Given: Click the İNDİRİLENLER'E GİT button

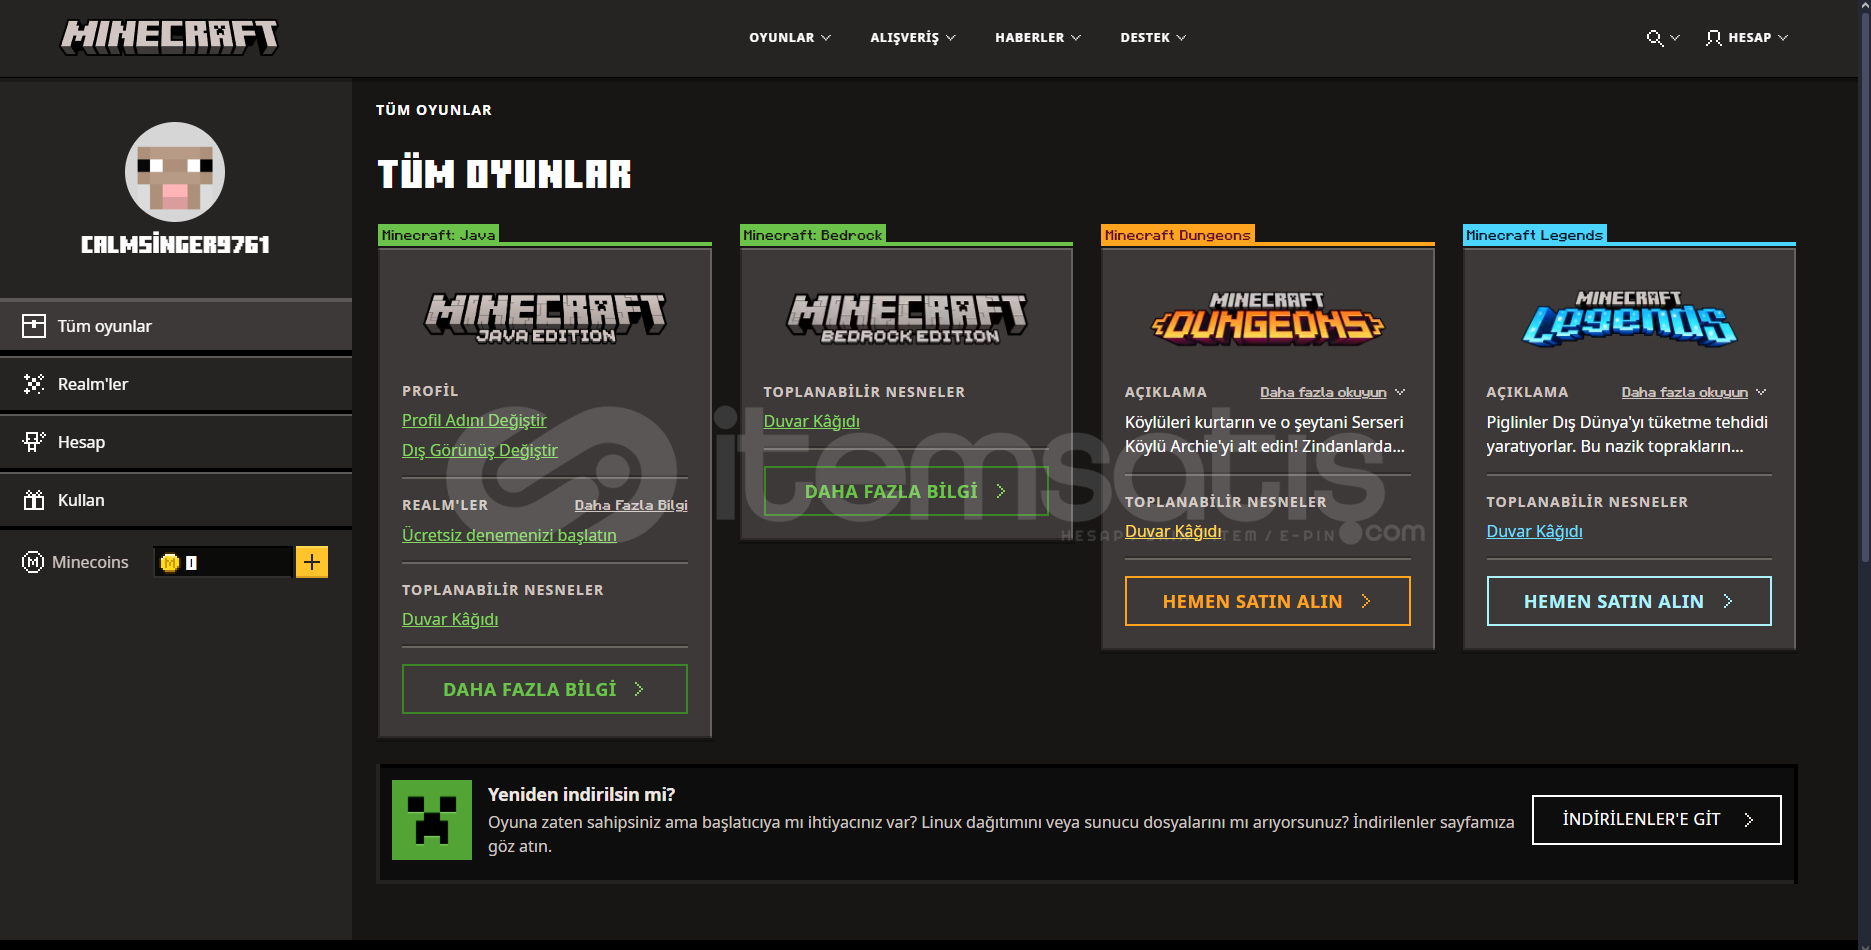Looking at the screenshot, I should pyautogui.click(x=1656, y=820).
